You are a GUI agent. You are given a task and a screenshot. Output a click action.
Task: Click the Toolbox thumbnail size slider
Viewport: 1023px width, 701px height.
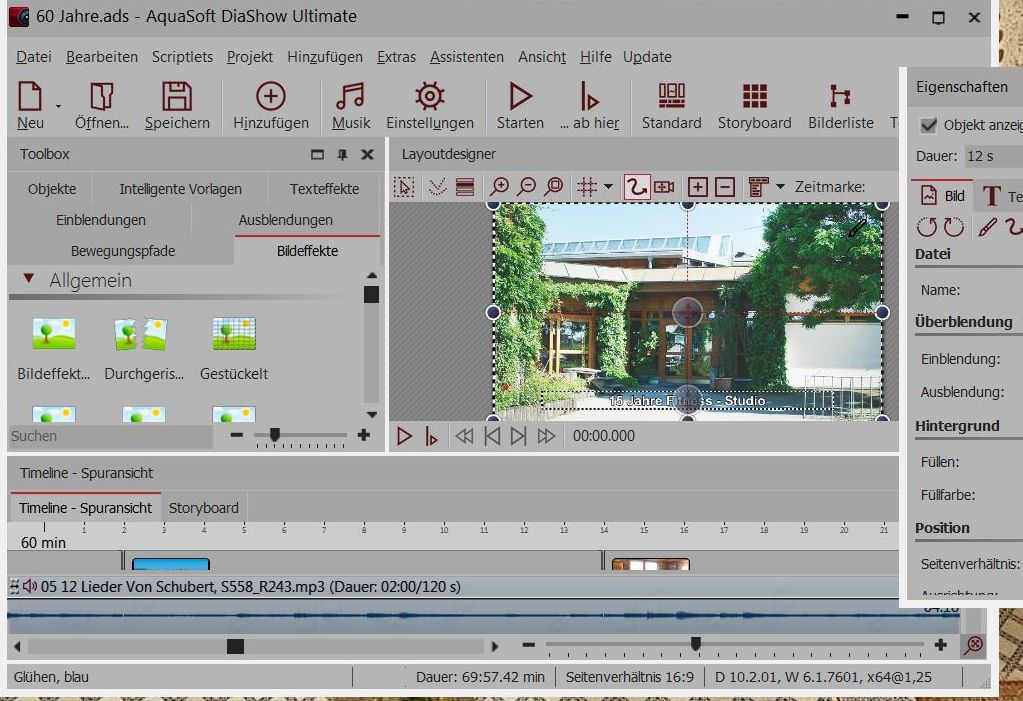[x=275, y=435]
